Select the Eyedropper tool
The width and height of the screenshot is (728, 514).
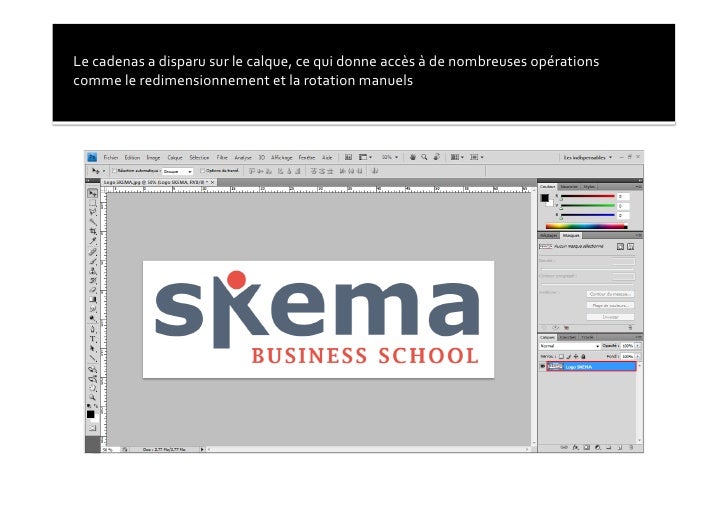[x=93, y=241]
